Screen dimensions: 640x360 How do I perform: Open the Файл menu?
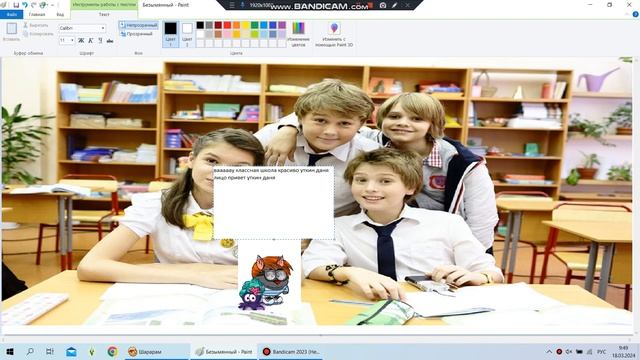(x=11, y=14)
